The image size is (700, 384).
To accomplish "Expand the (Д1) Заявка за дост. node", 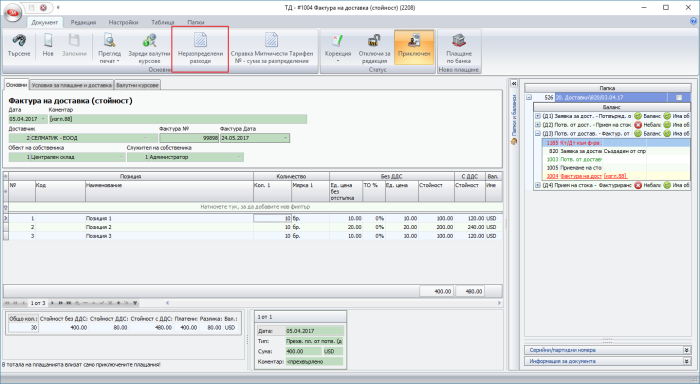I will pos(538,116).
